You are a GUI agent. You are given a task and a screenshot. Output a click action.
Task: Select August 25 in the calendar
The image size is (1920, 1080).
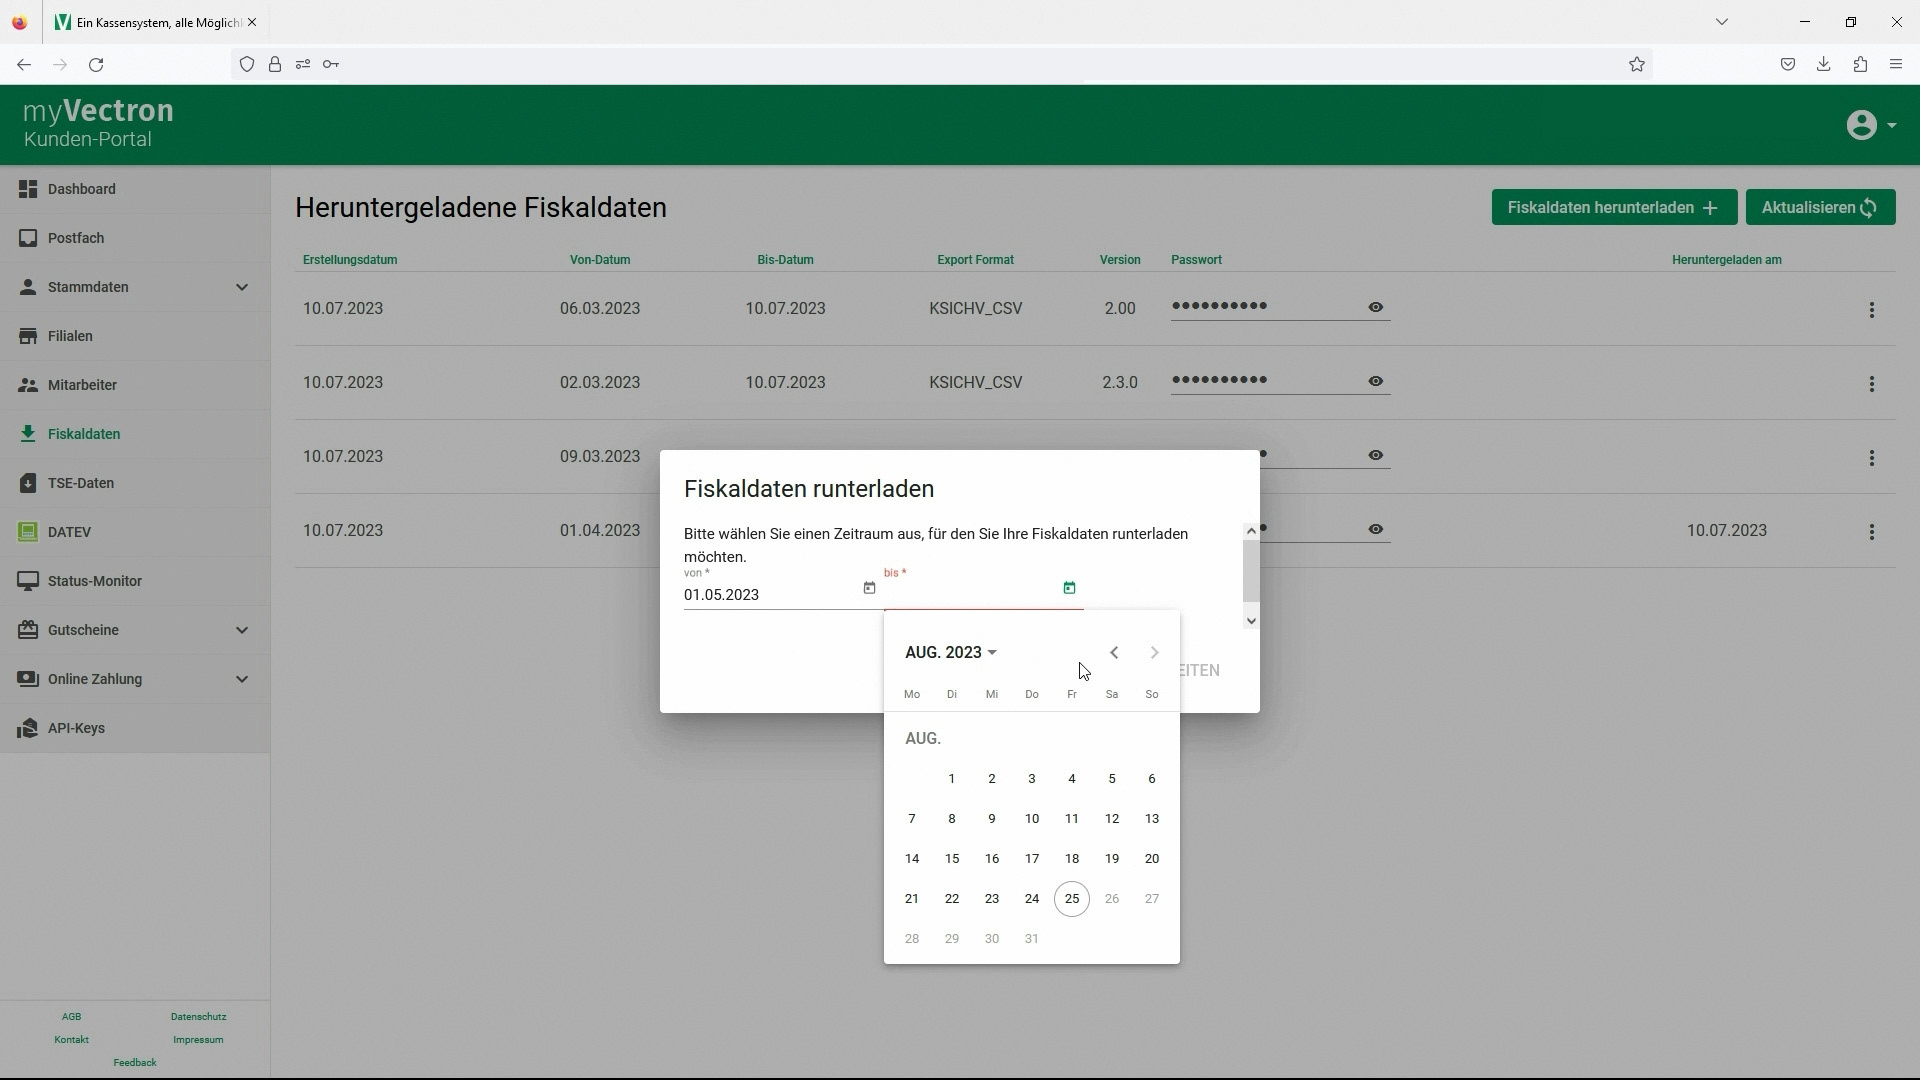(x=1072, y=899)
